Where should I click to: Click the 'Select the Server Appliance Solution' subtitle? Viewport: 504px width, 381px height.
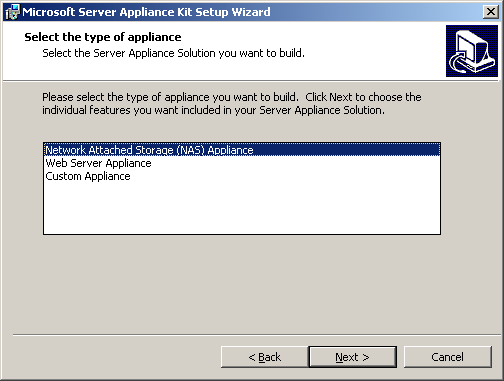click(173, 53)
